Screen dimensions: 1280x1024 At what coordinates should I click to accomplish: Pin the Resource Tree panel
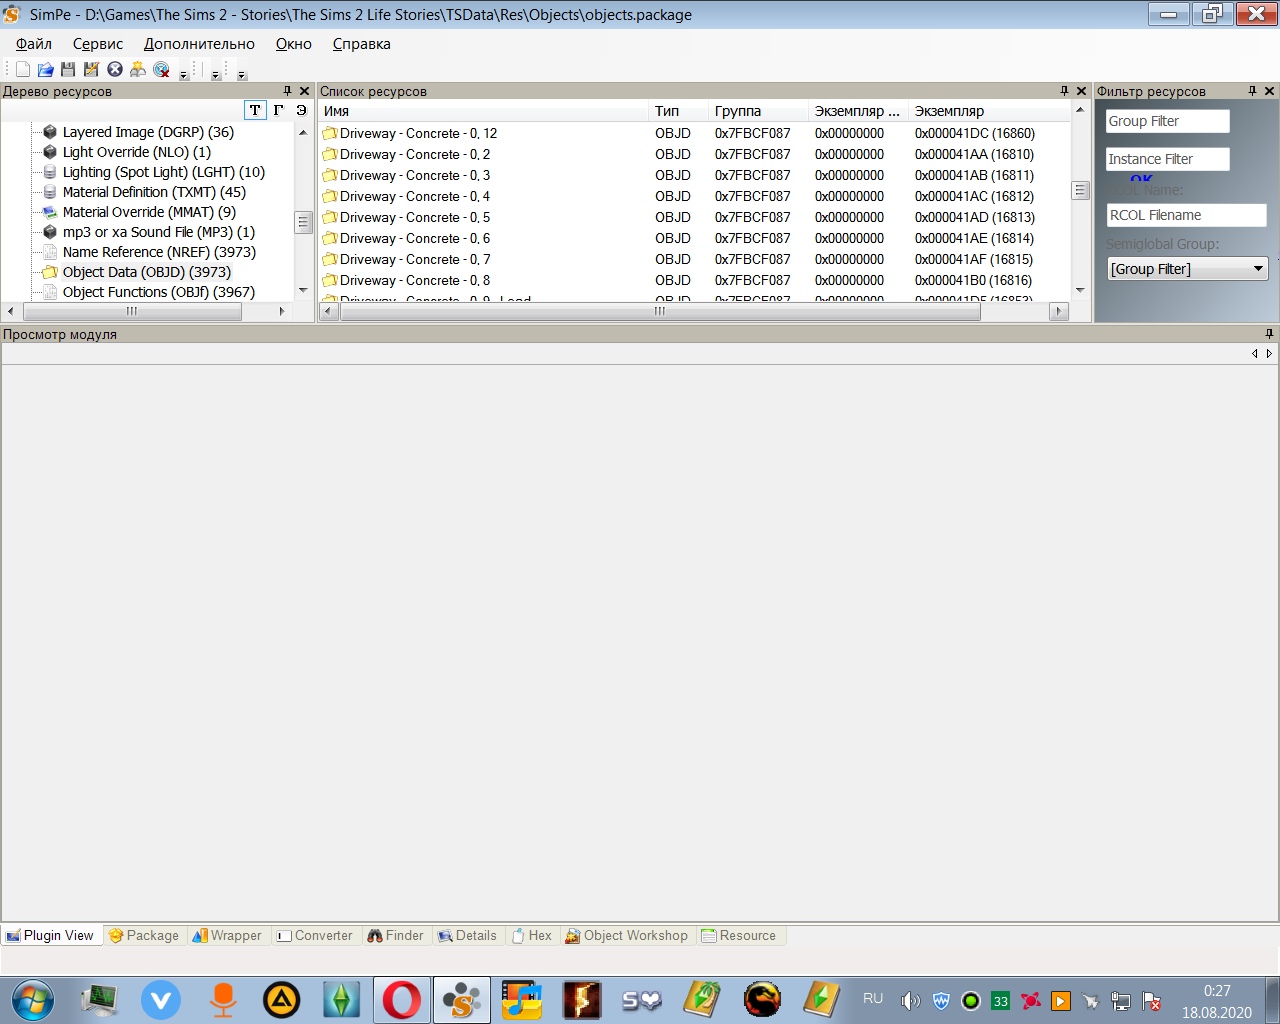coord(288,91)
